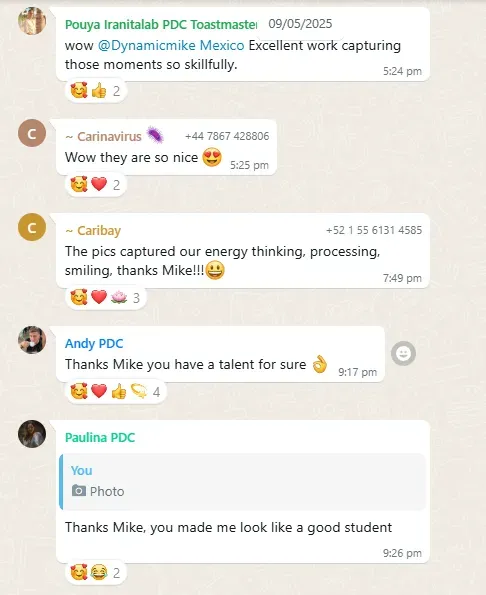The height and width of the screenshot is (595, 486).
Task: Open Paulina PDC's profile picture
Action: (x=32, y=434)
